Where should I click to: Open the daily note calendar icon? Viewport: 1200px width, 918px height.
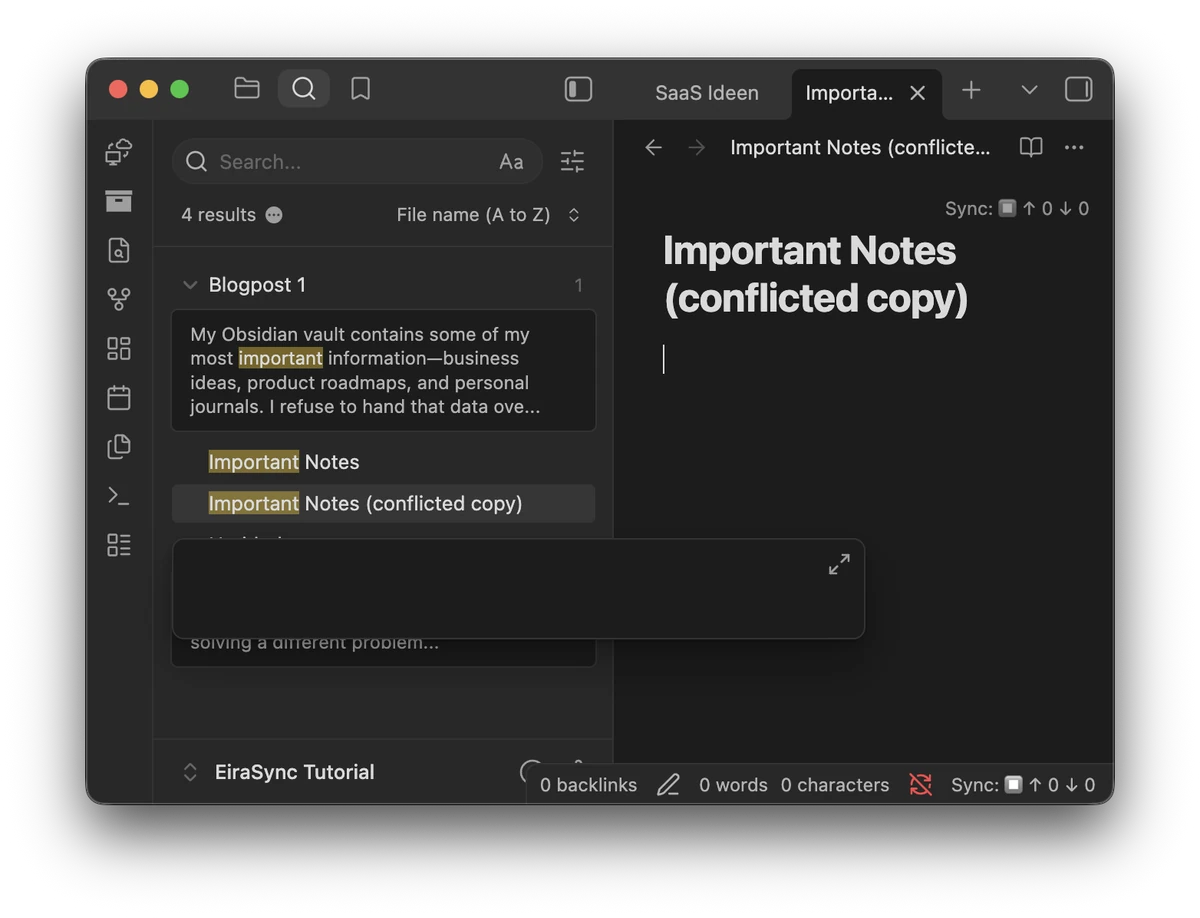[x=119, y=397]
